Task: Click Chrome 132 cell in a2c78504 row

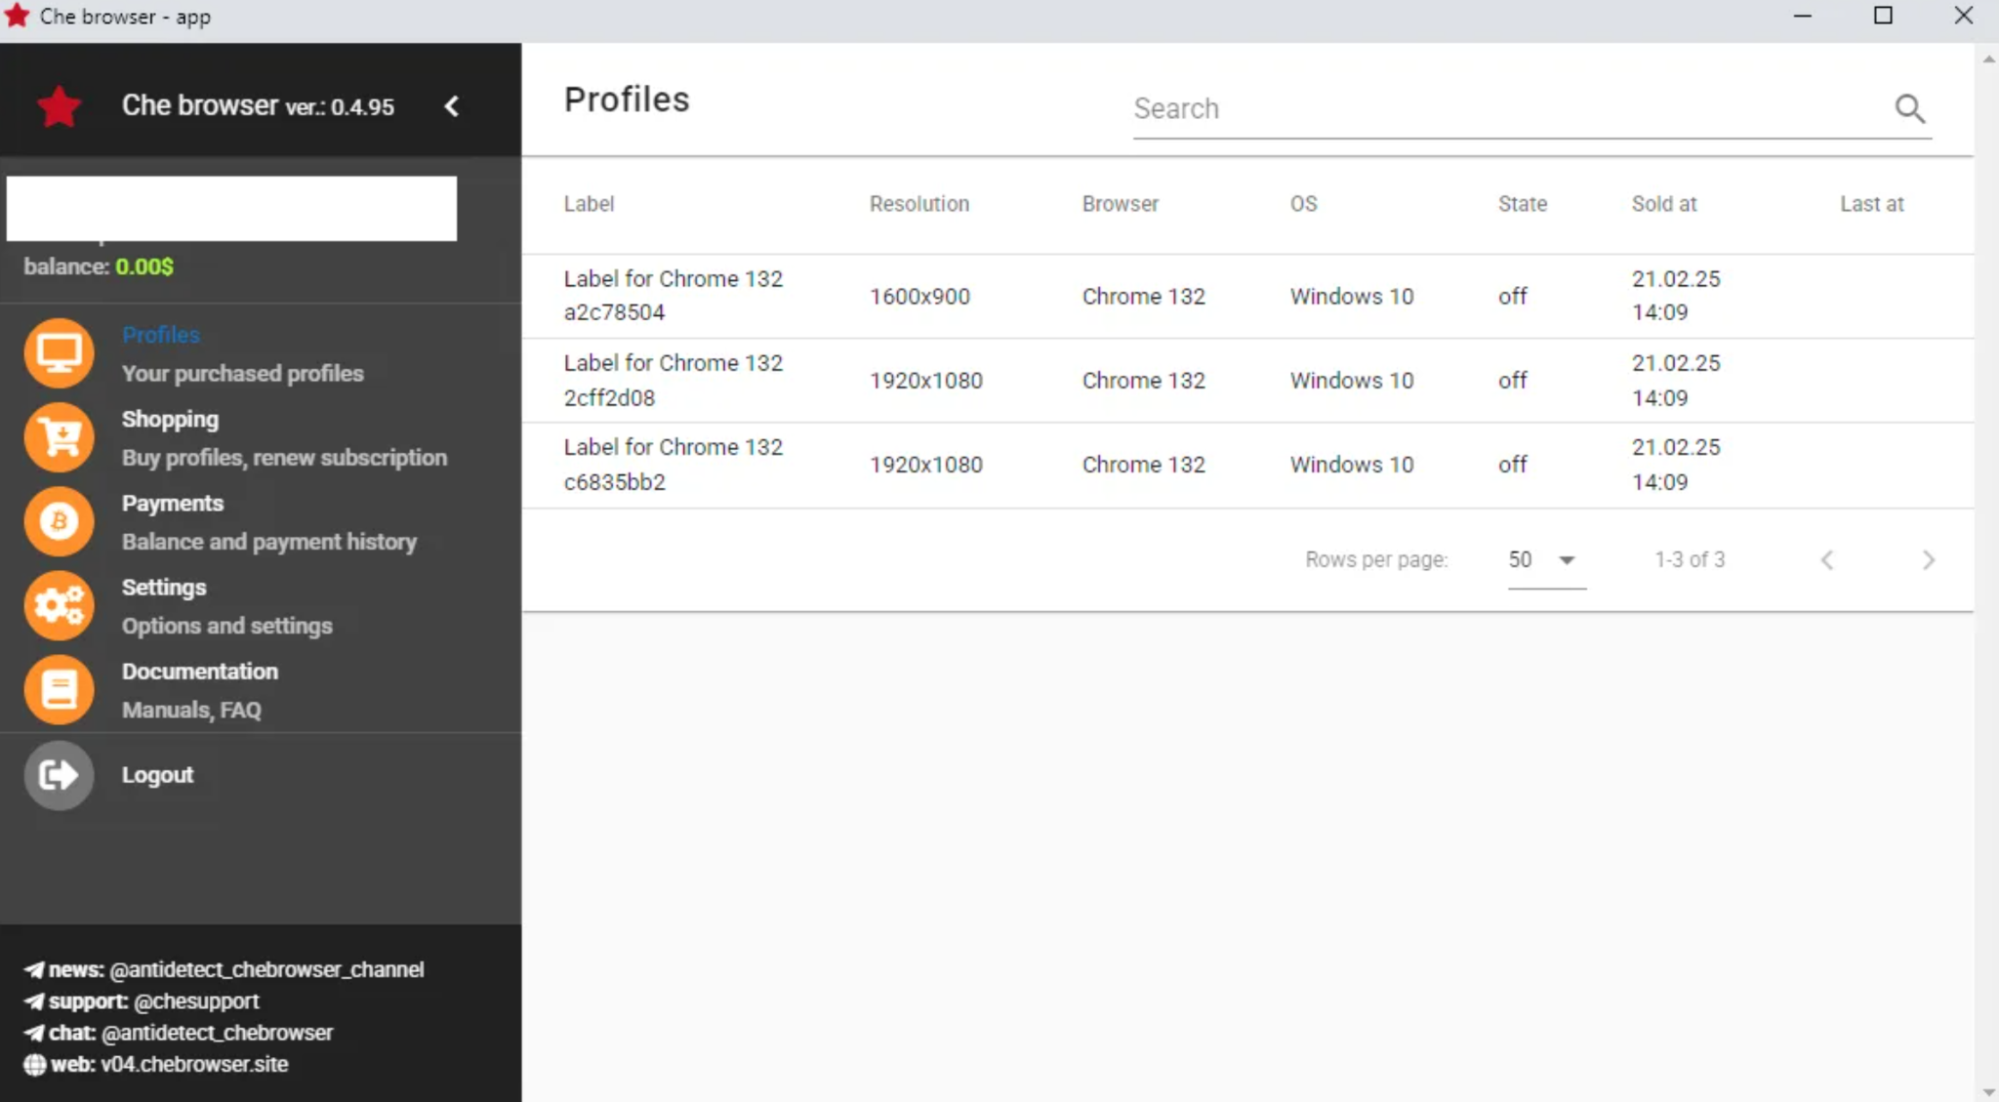Action: coord(1143,297)
